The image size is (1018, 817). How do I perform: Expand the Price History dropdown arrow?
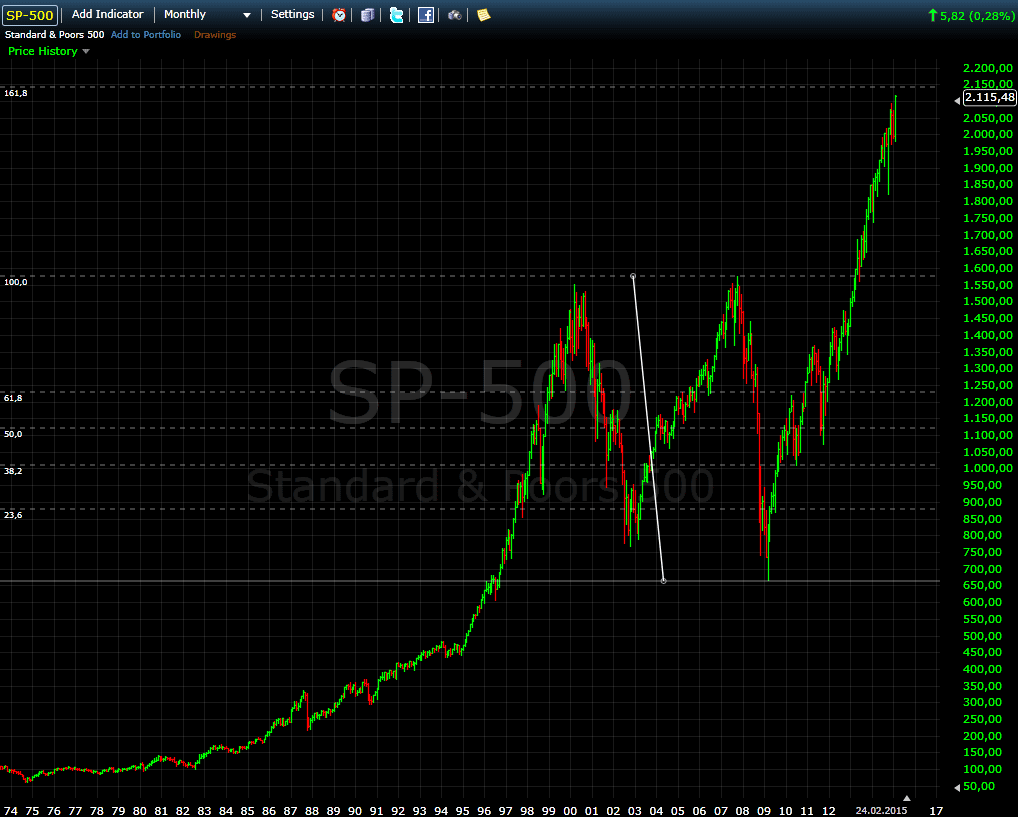(86, 51)
